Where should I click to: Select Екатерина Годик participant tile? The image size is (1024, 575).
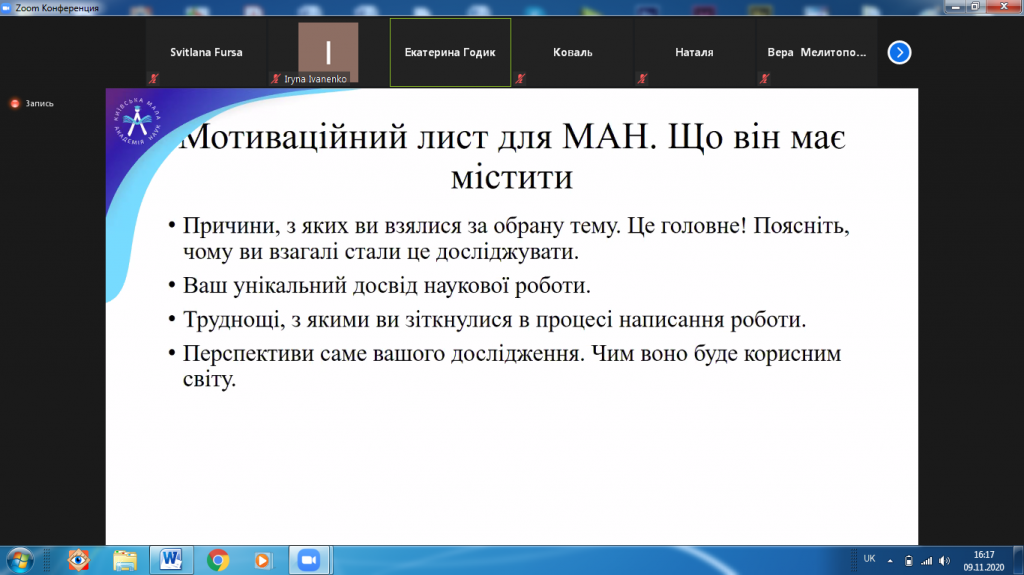(451, 52)
